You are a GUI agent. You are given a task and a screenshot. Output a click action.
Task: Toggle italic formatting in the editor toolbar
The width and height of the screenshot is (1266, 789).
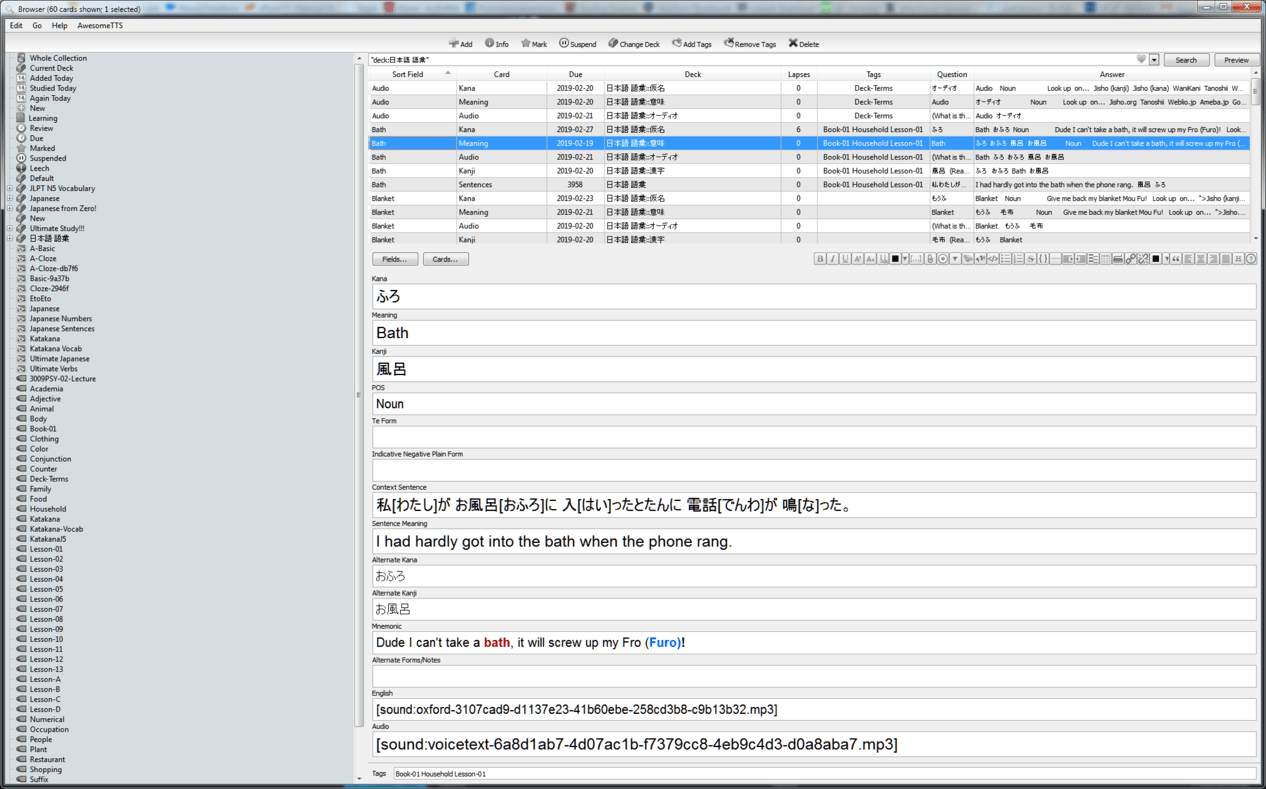click(x=833, y=259)
